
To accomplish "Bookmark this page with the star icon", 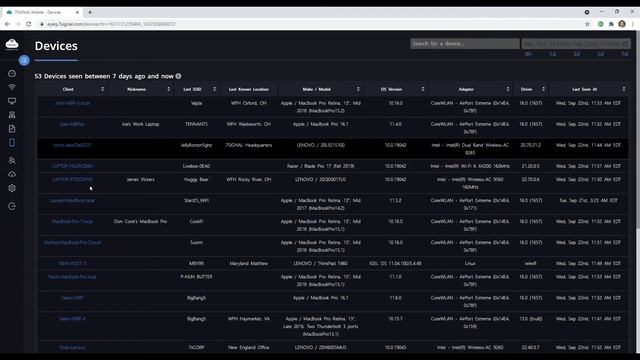I will (587, 24).
